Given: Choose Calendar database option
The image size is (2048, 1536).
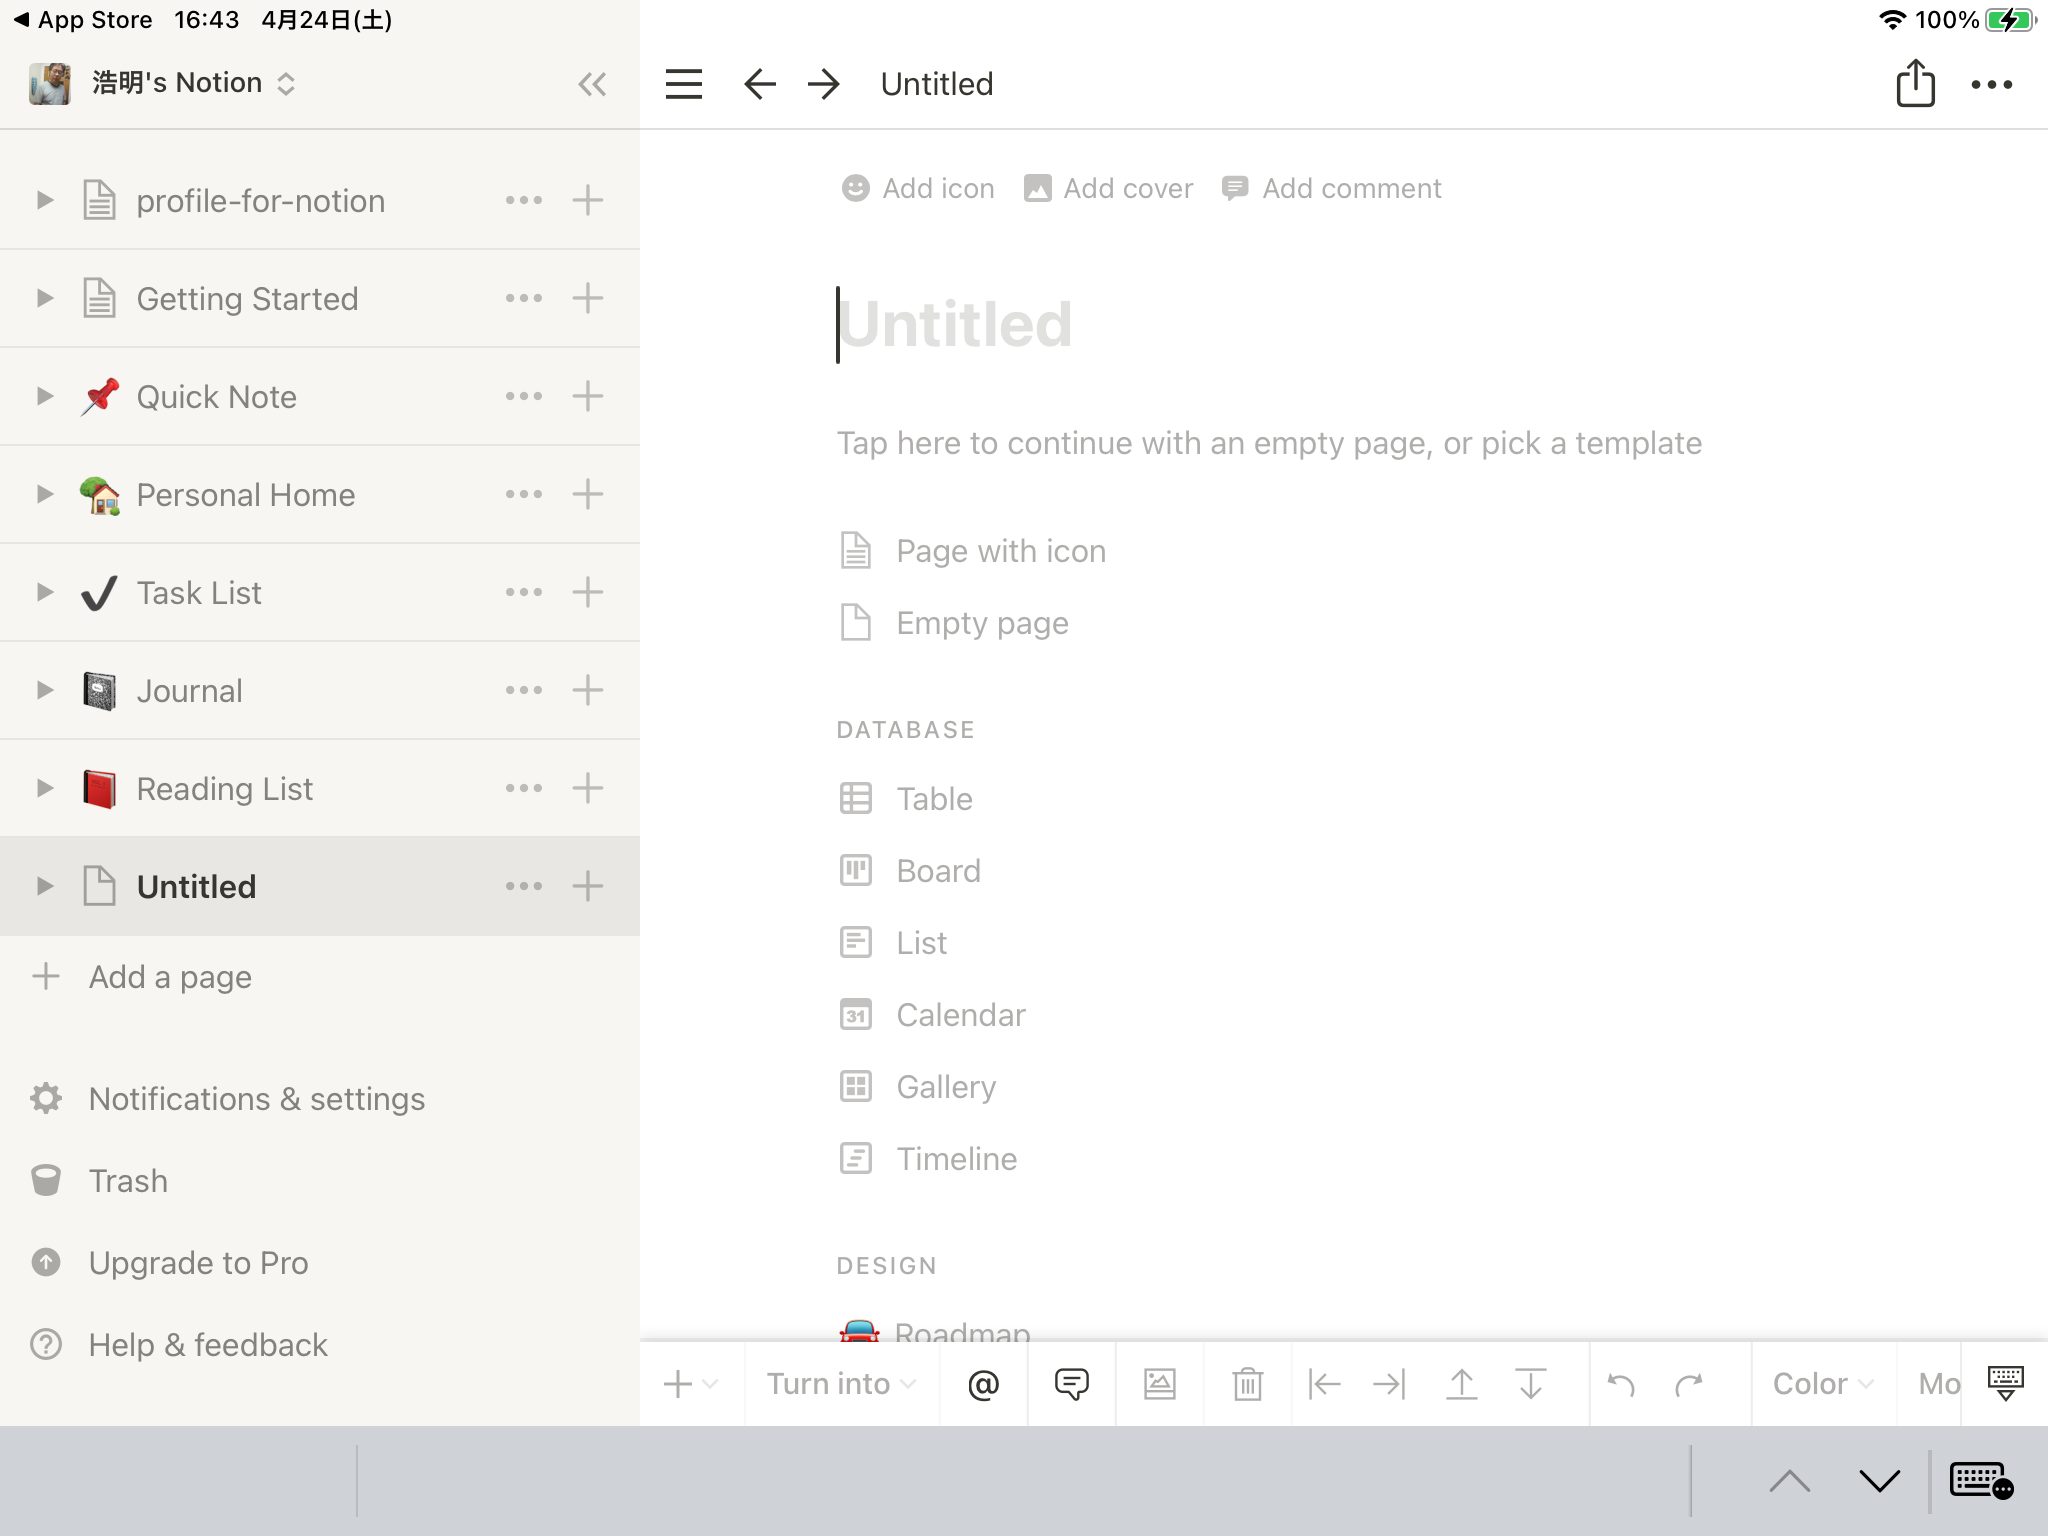Looking at the screenshot, I should coord(932,1015).
